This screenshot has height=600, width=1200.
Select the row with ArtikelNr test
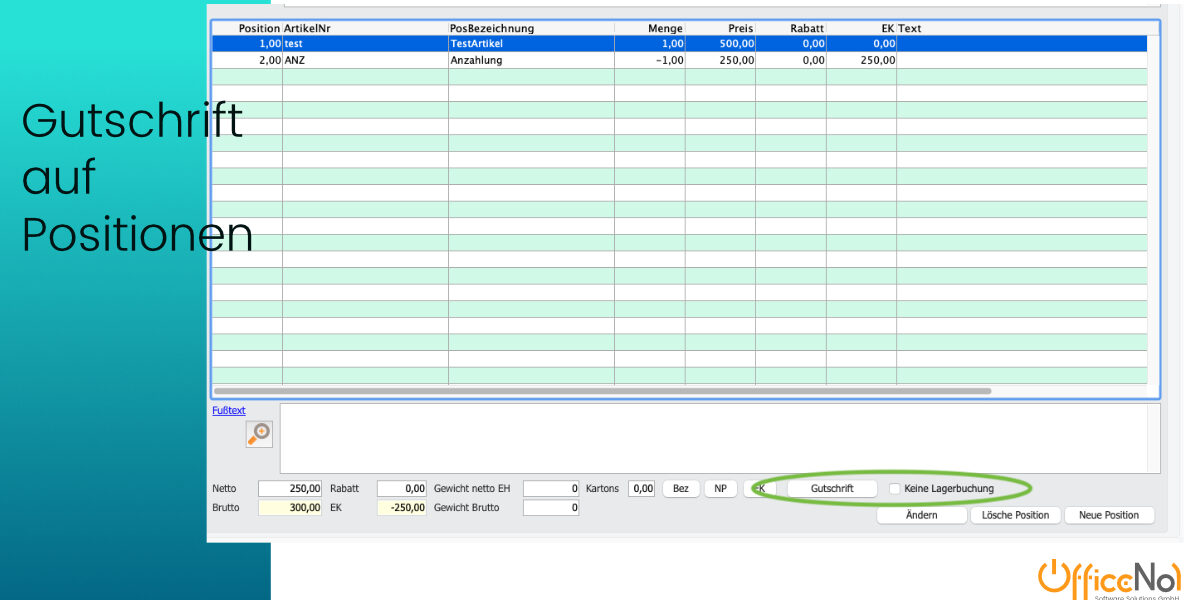coord(679,44)
